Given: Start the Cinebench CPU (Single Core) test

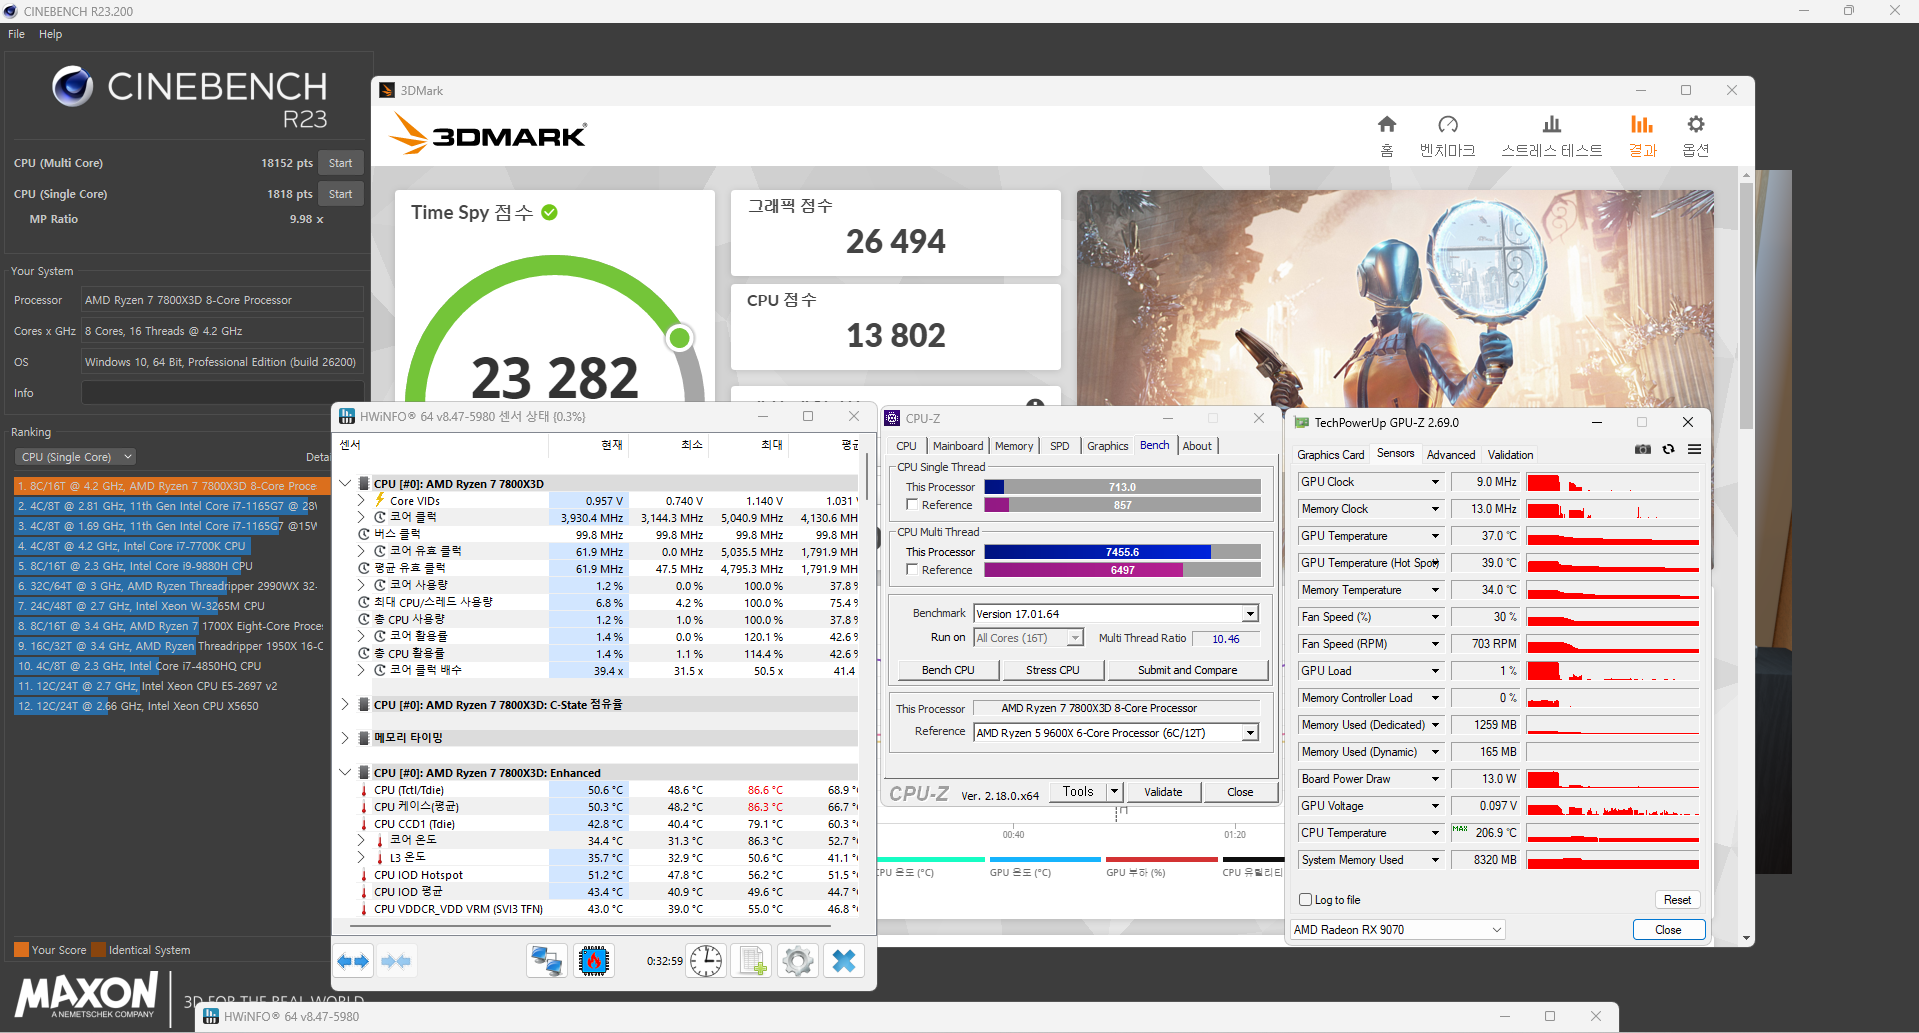Looking at the screenshot, I should (340, 194).
